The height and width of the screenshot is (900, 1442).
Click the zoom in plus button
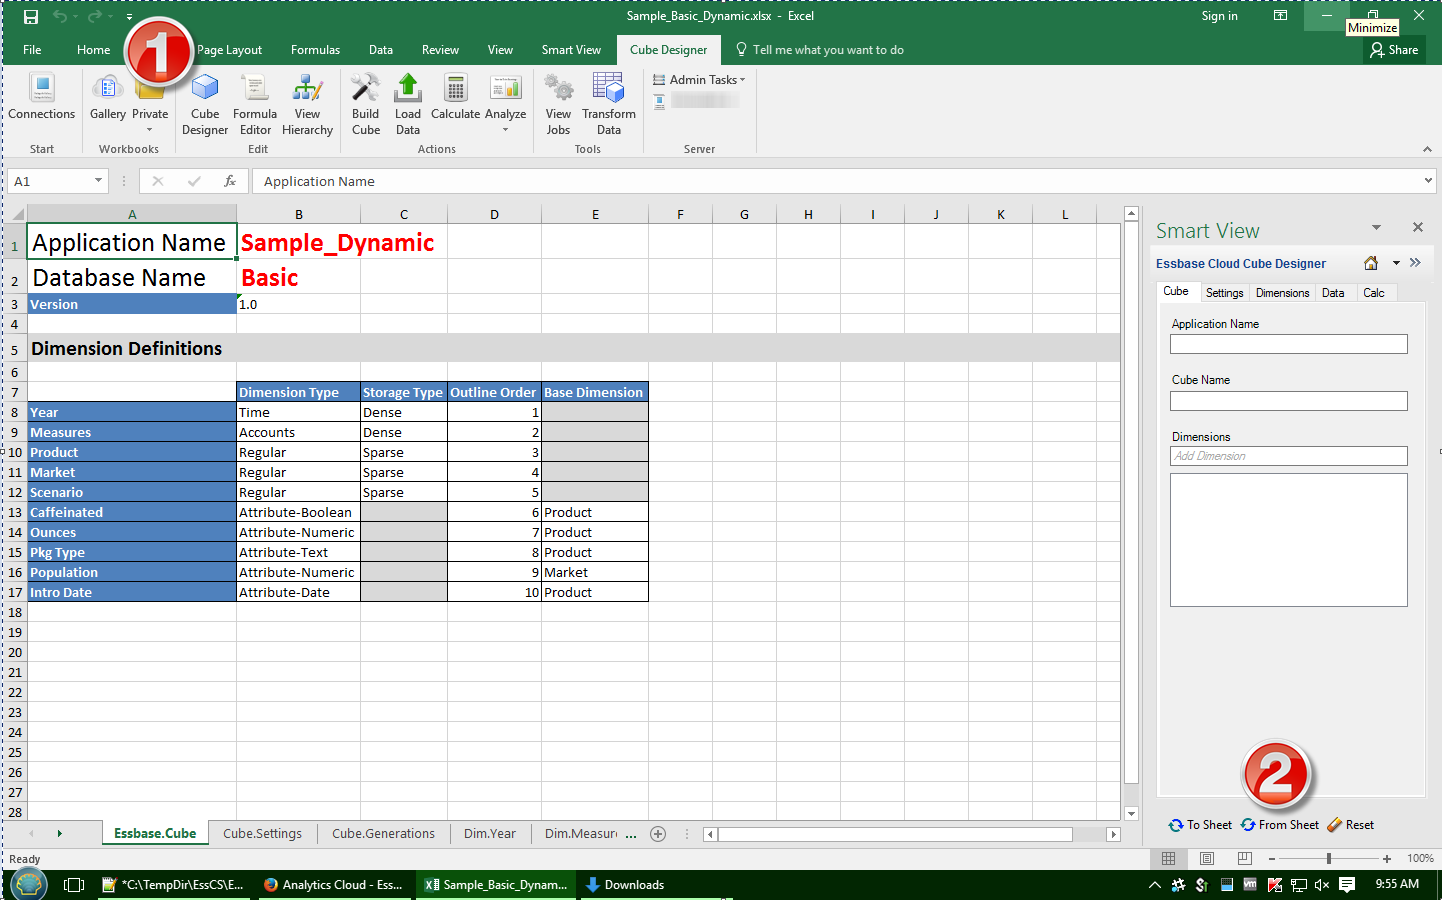click(1387, 859)
